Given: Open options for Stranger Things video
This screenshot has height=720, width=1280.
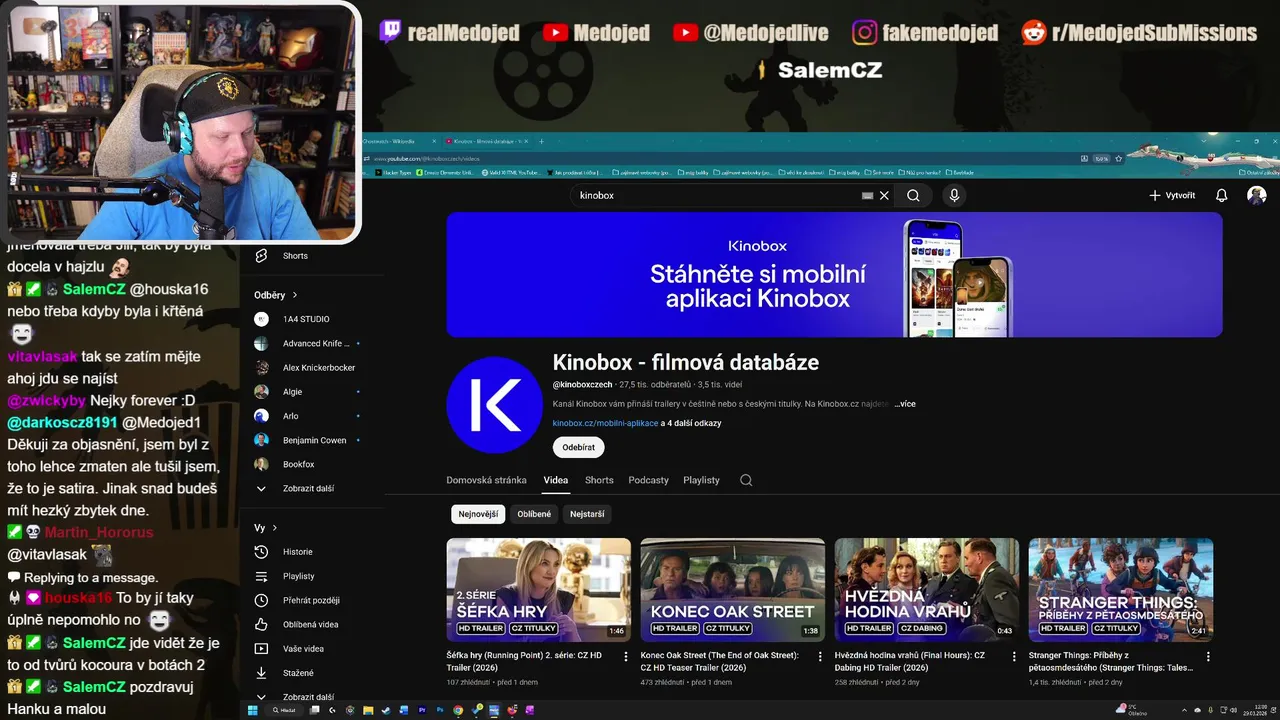Looking at the screenshot, I should click(x=1208, y=657).
